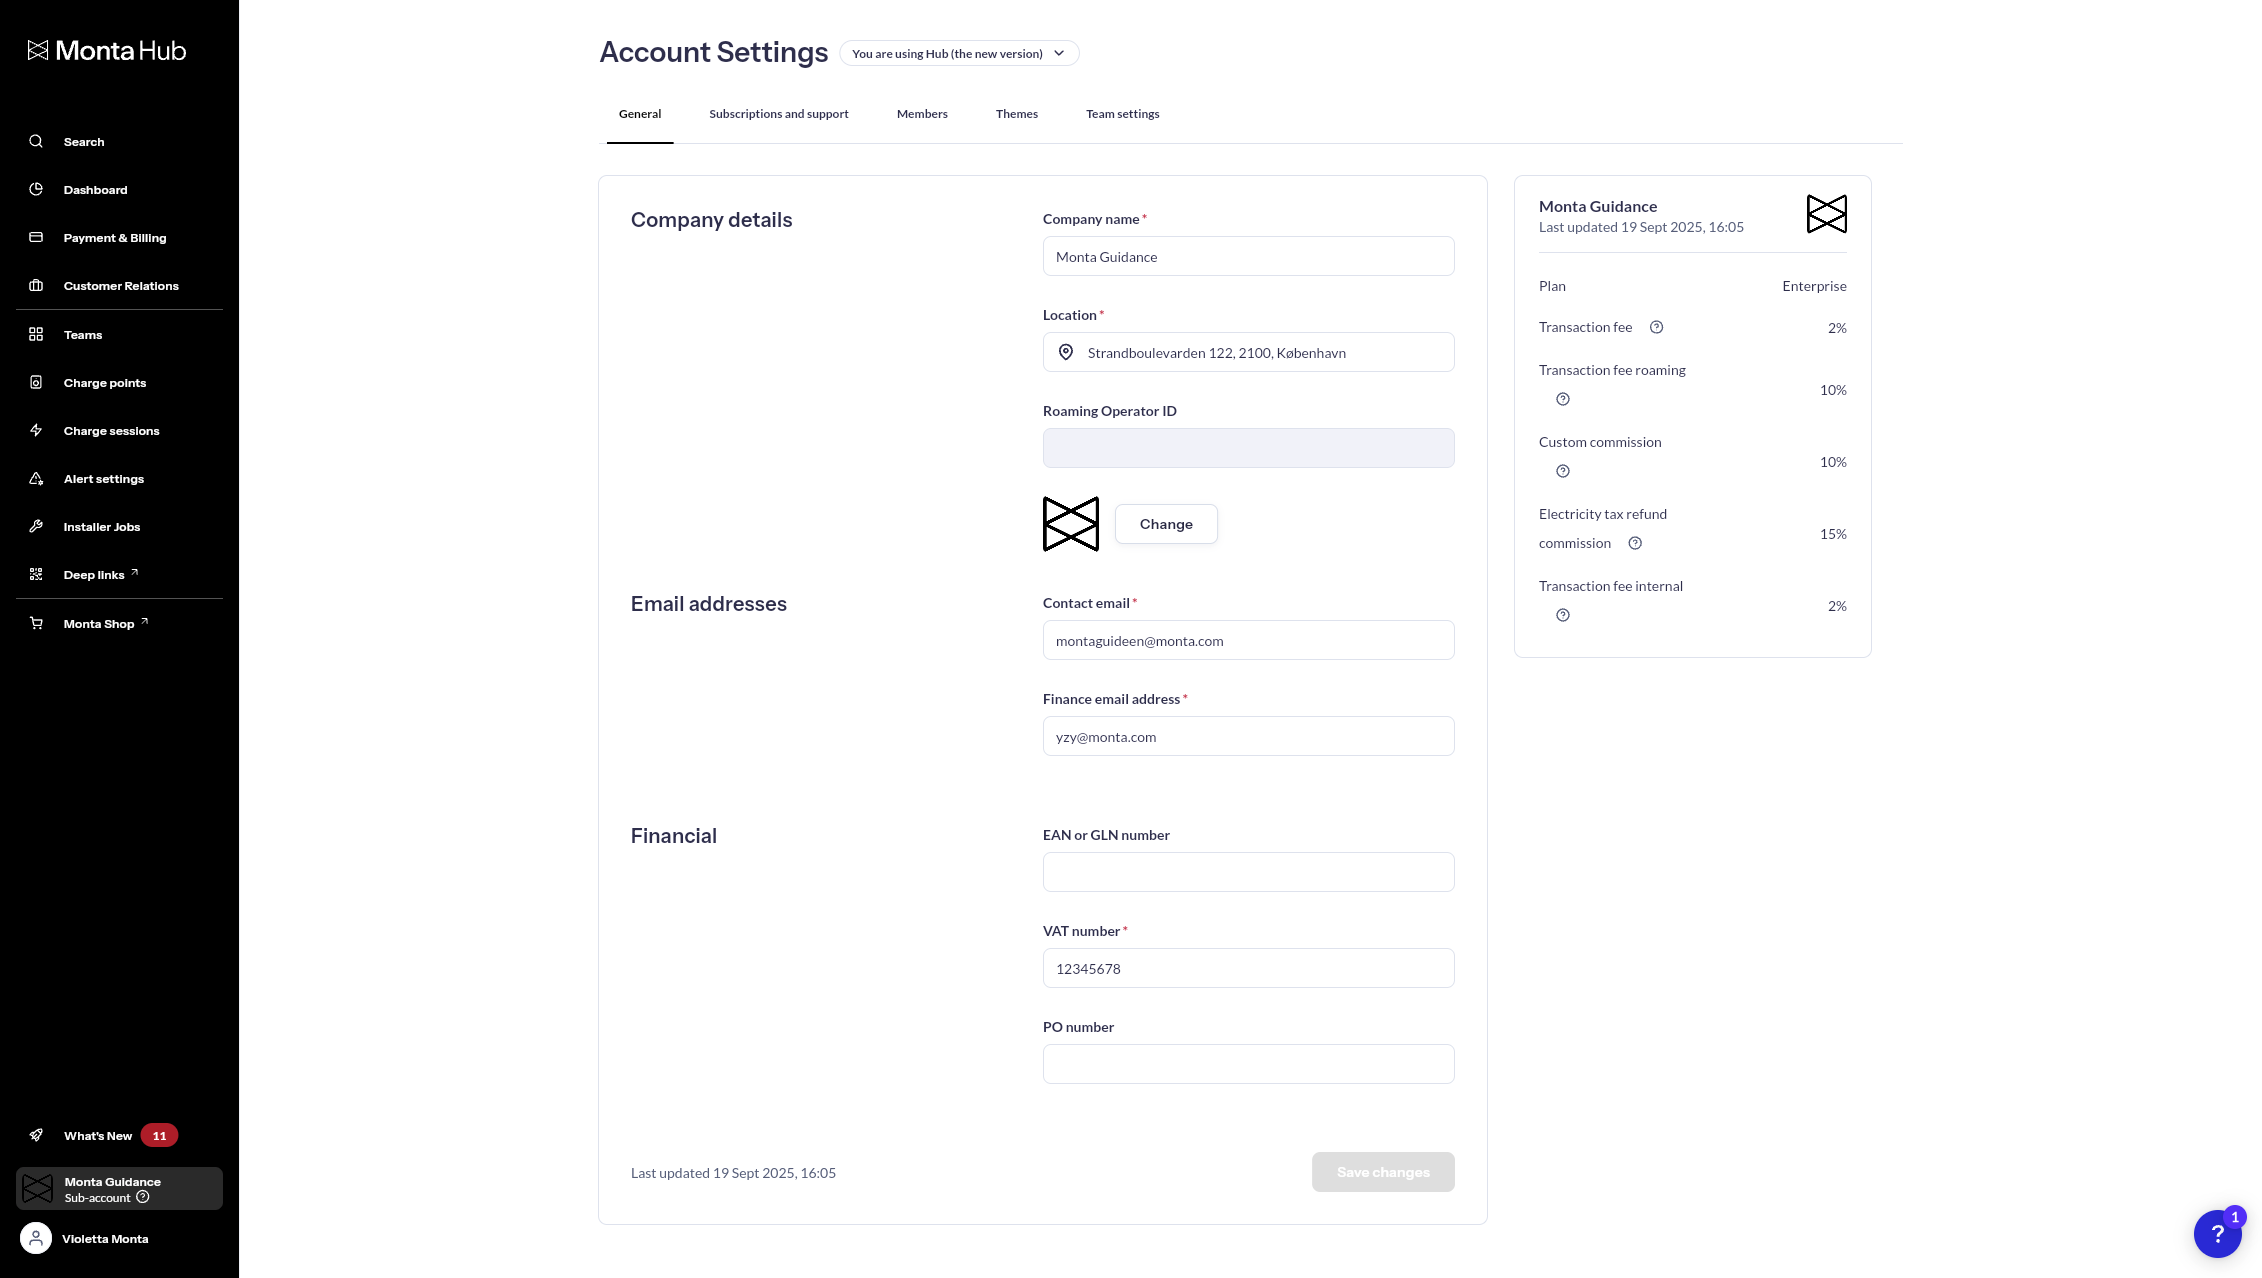Open Alert settings in the sidebar

click(x=103, y=479)
